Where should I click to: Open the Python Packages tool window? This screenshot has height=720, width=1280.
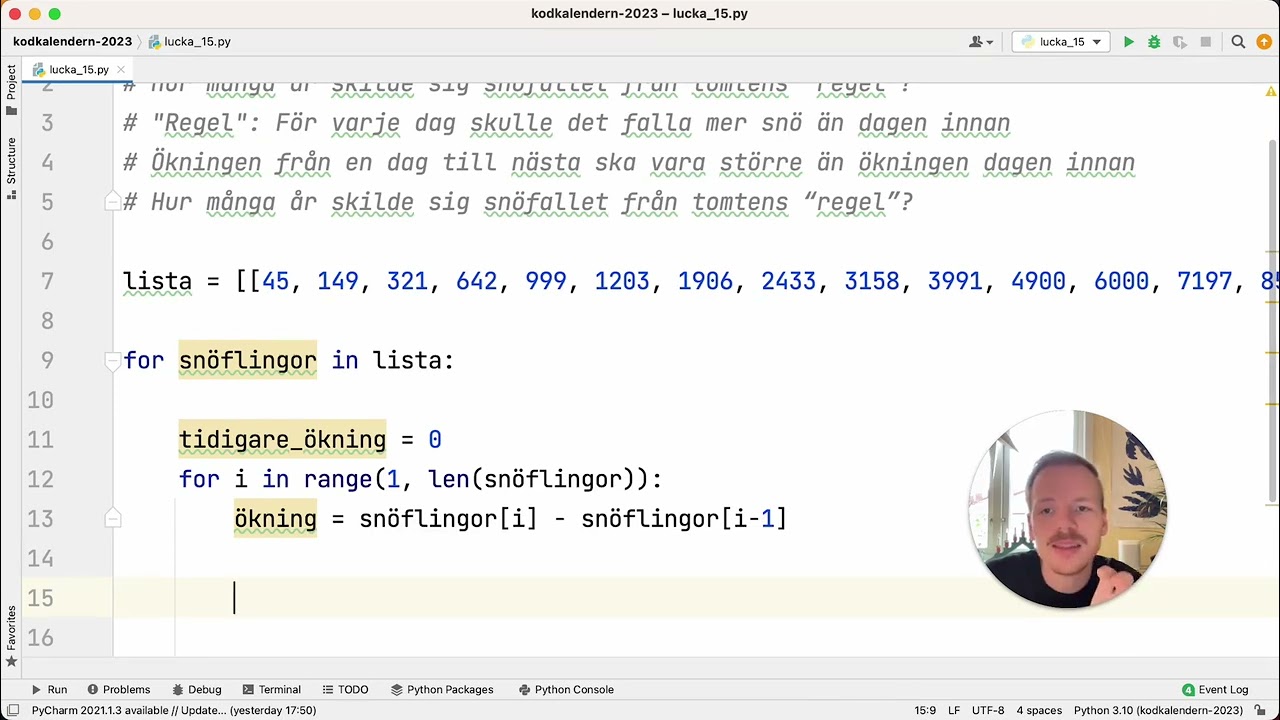442,690
